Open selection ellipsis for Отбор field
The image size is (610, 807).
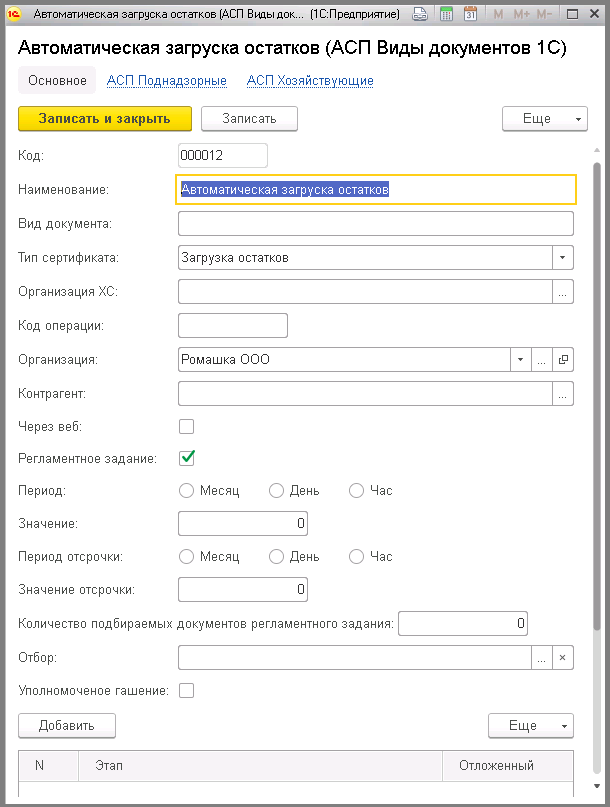542,658
